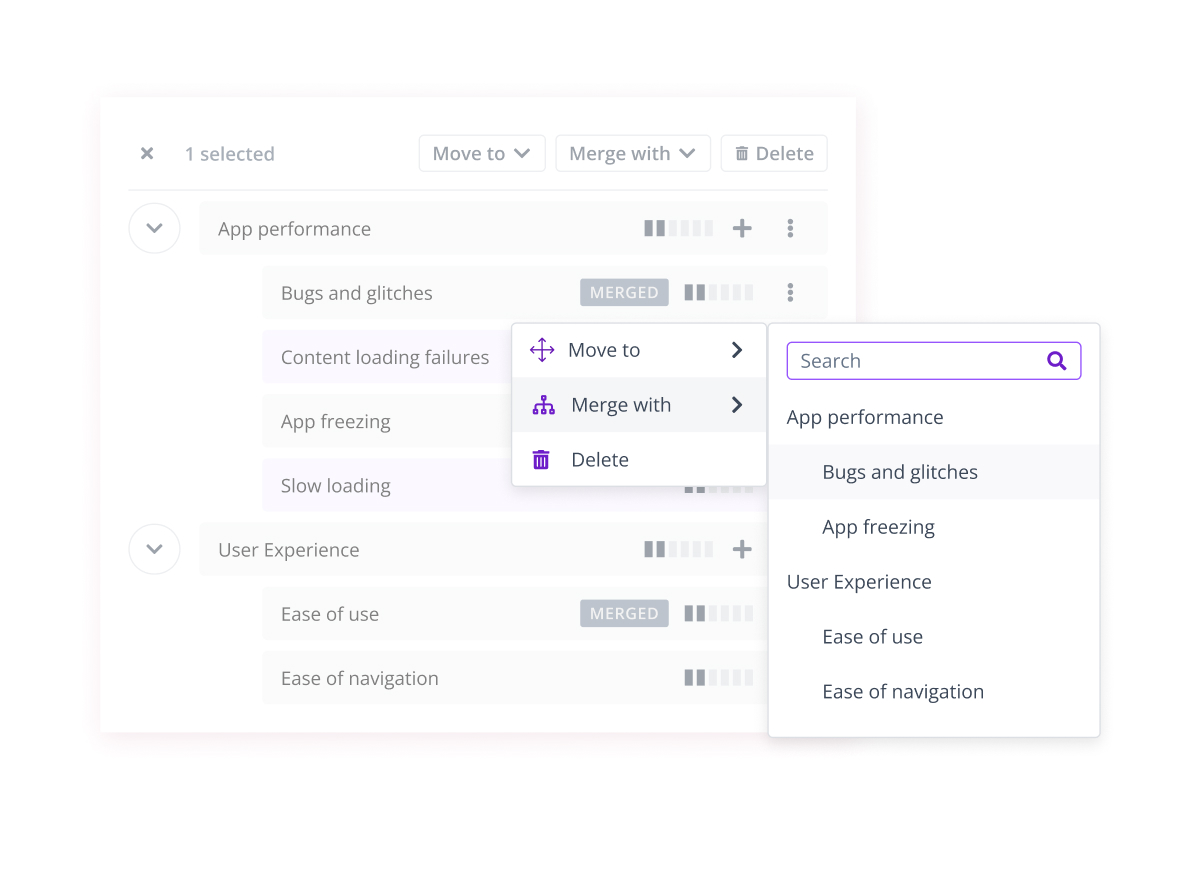Click the Move to crosshair icon in context menu

pos(541,350)
